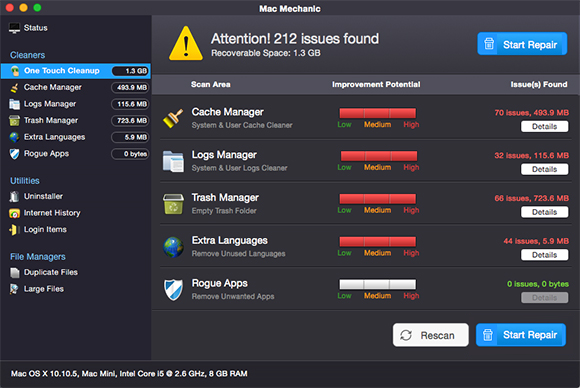
Task: Select One Touch Cleanup in sidebar
Action: [x=75, y=71]
